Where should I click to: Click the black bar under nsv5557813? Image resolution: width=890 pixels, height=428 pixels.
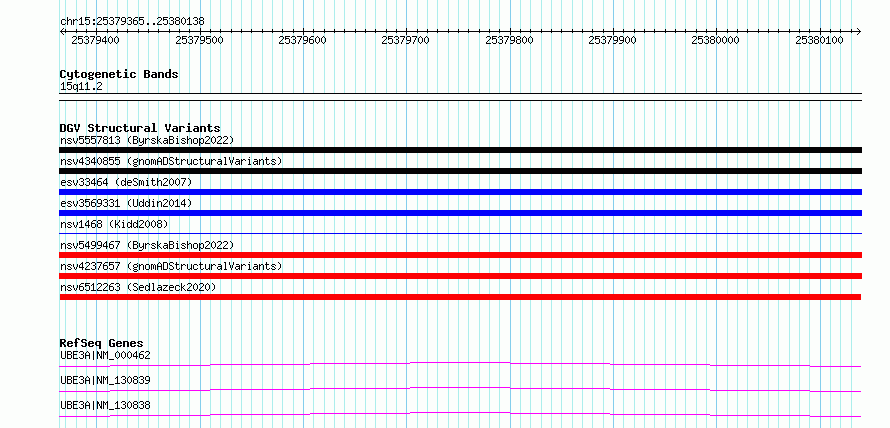click(460, 150)
